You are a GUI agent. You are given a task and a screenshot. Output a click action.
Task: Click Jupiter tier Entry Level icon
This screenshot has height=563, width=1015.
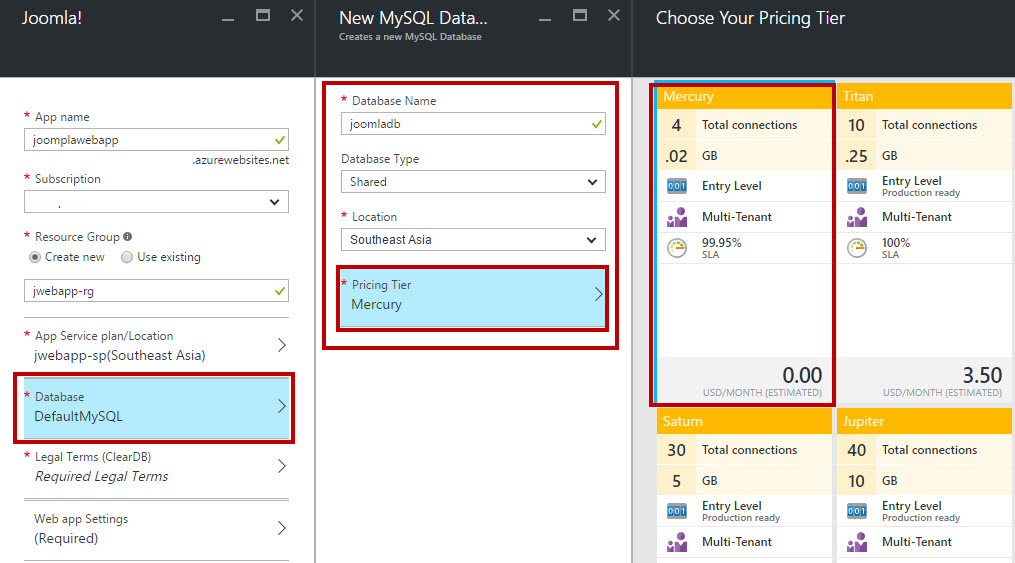pos(856,511)
